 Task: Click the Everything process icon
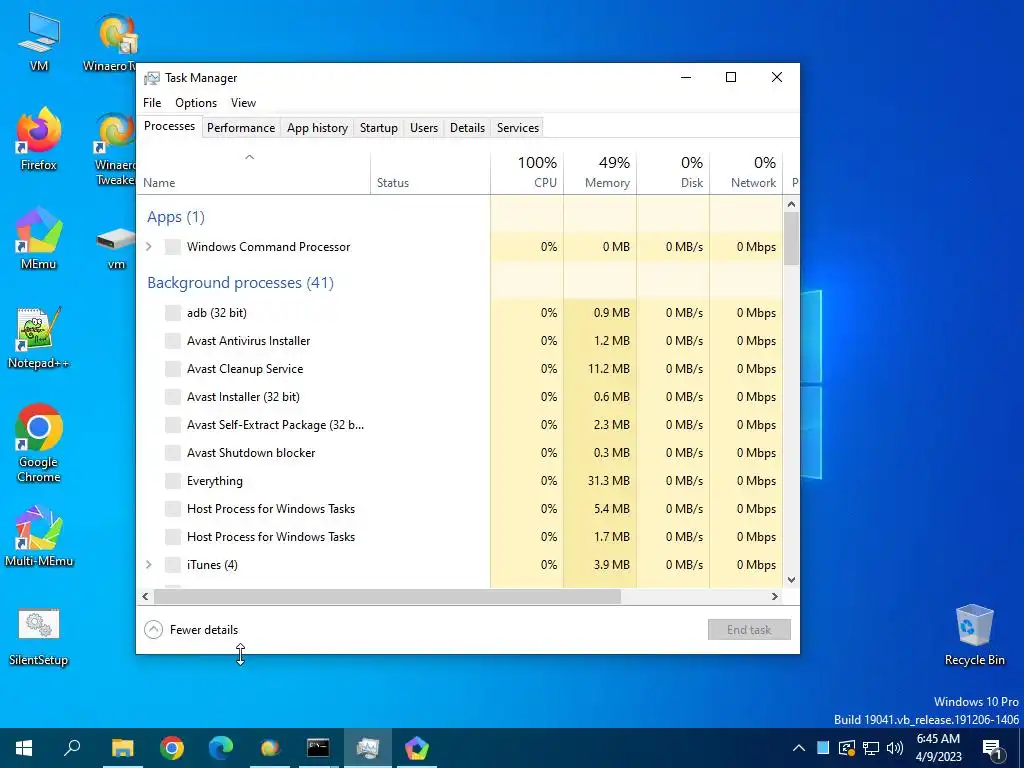click(x=172, y=481)
